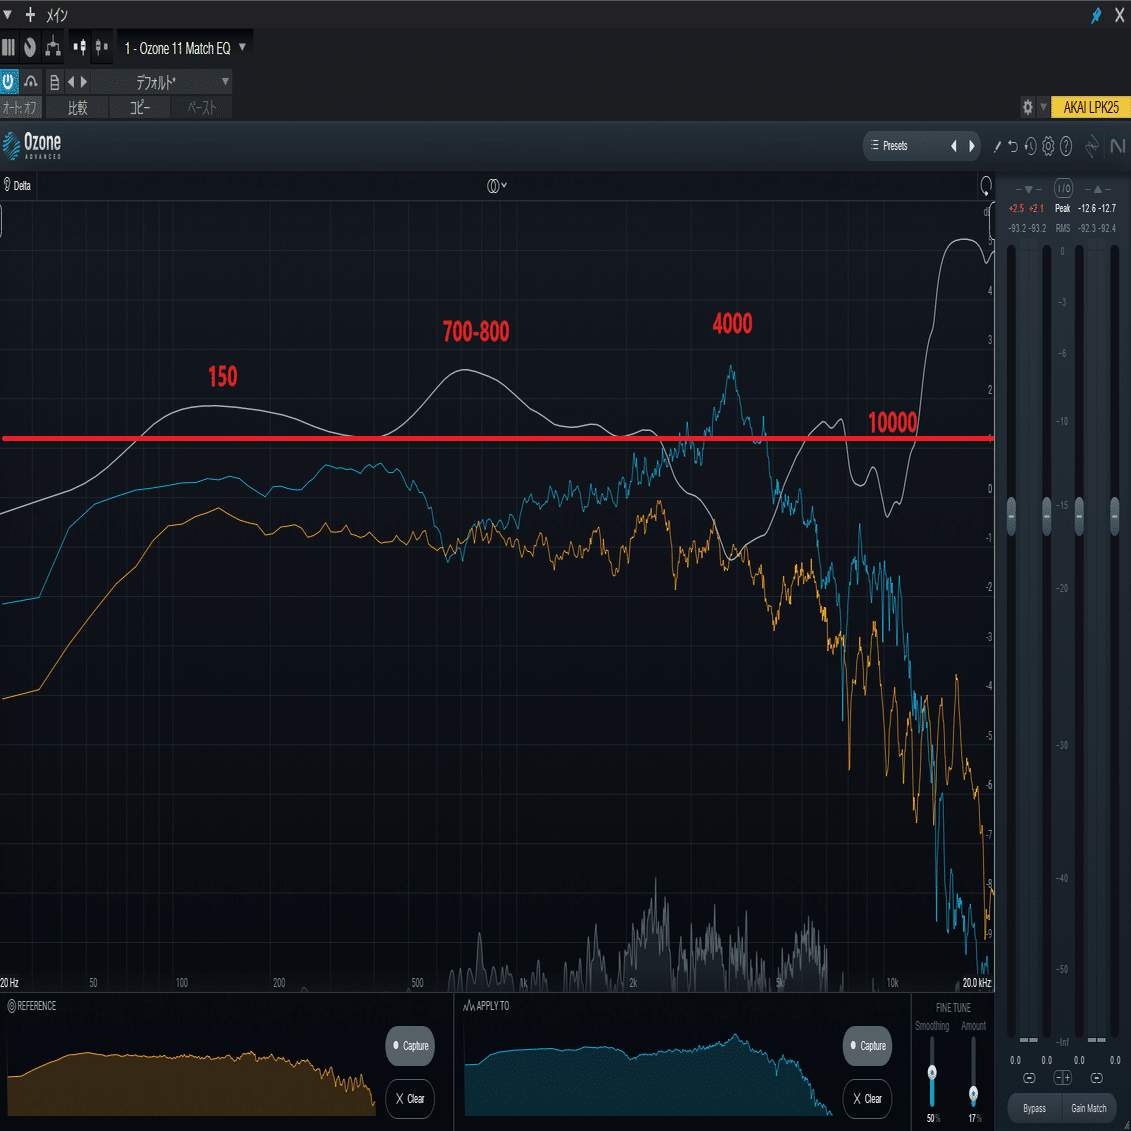The height and width of the screenshot is (1131, 1131).
Task: Click the Smoothing 50% value
Action: (933, 1119)
